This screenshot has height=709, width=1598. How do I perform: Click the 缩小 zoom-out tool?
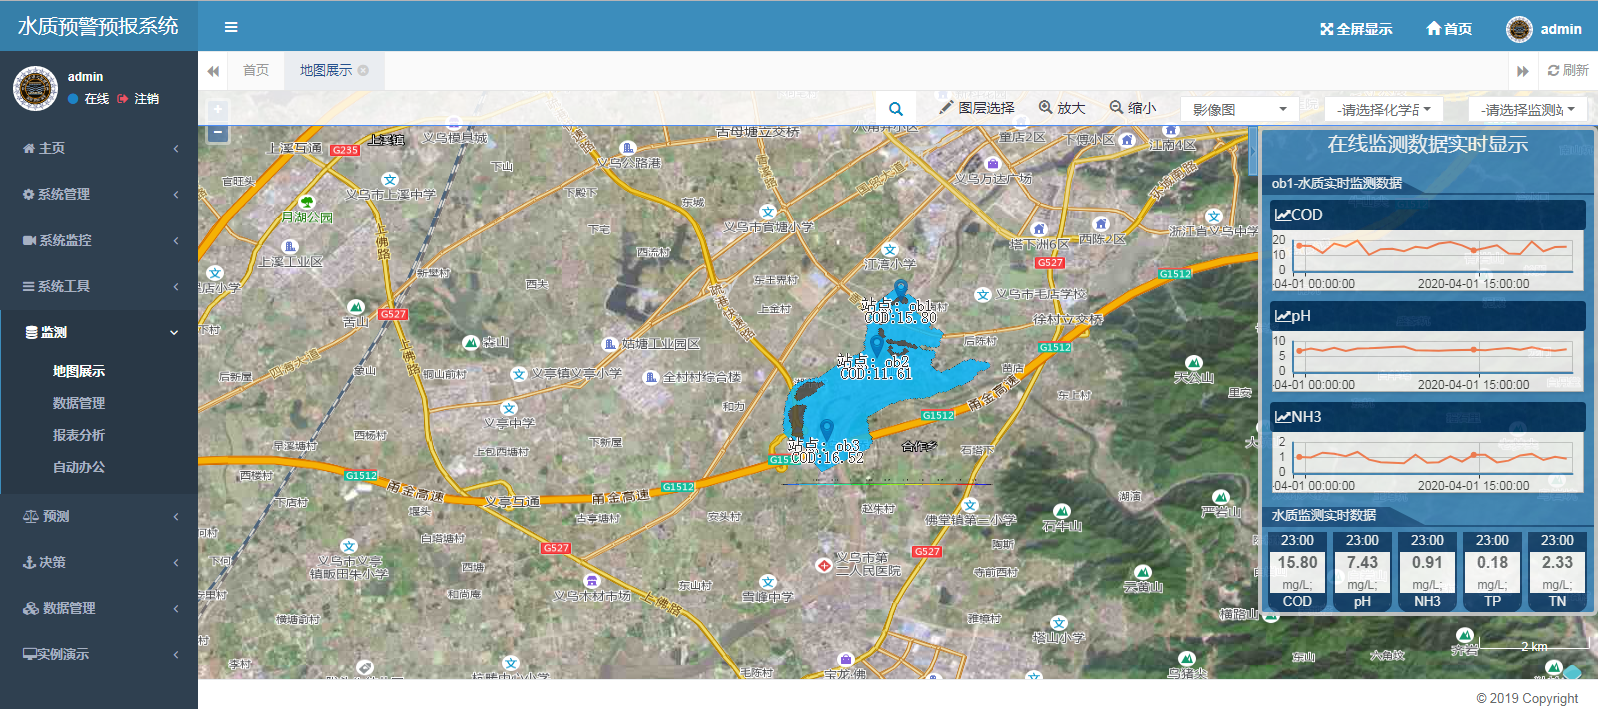tap(1132, 108)
